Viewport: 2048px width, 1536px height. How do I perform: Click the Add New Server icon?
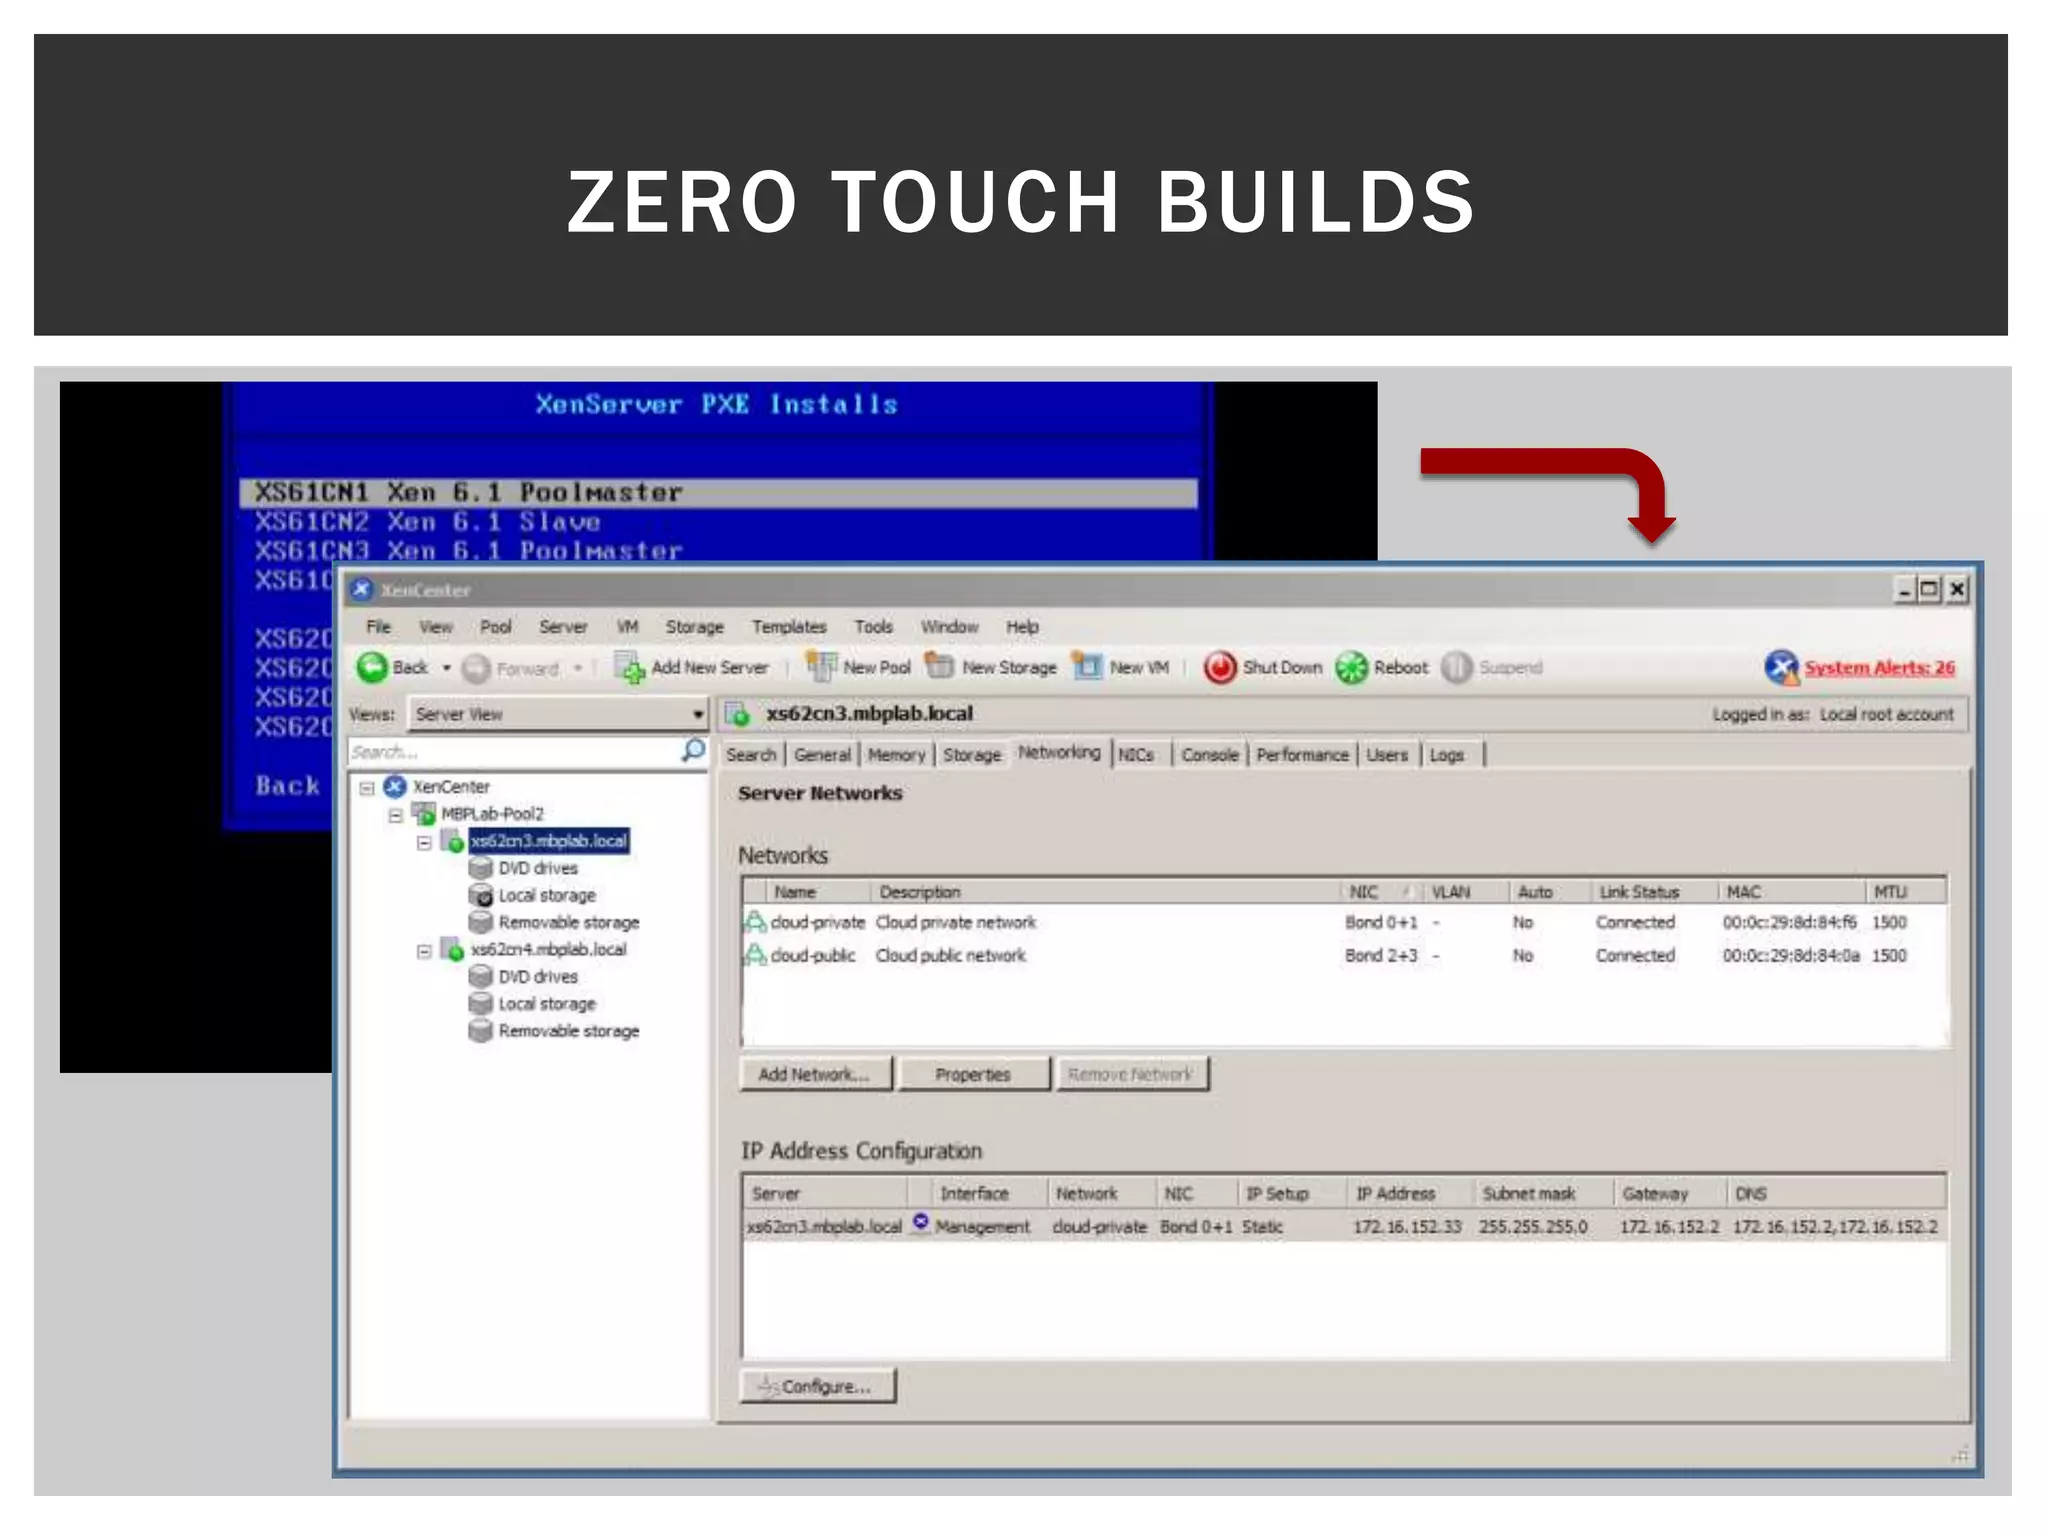629,668
